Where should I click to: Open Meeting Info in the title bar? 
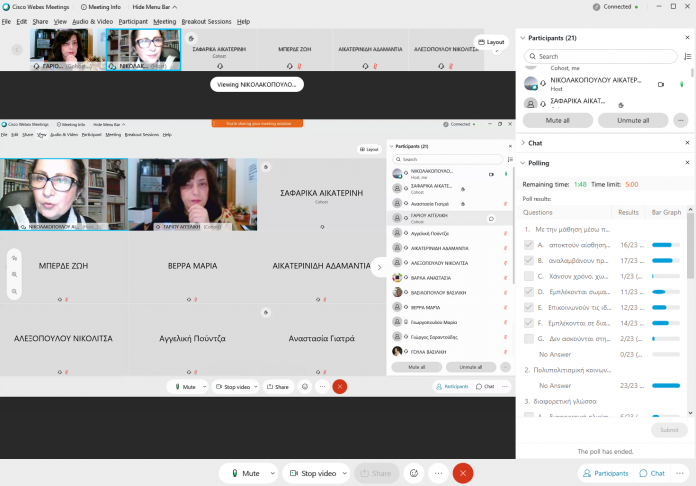coord(100,6)
